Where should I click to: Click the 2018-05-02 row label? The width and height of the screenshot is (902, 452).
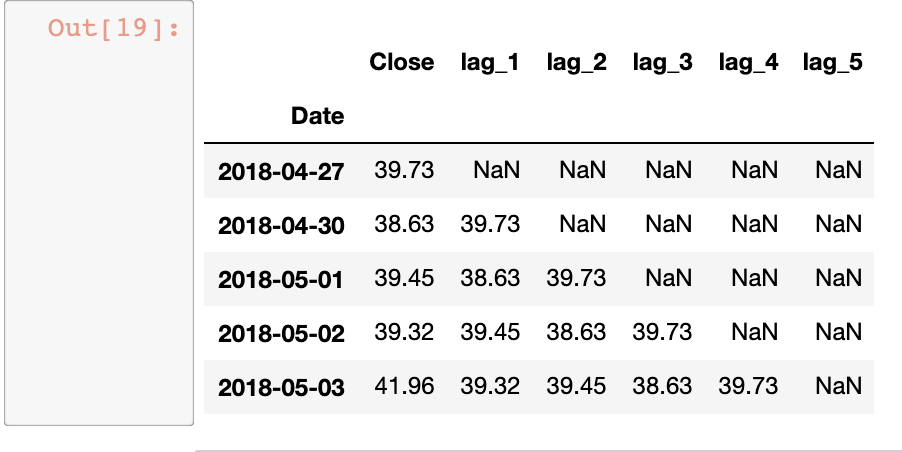coord(281,333)
